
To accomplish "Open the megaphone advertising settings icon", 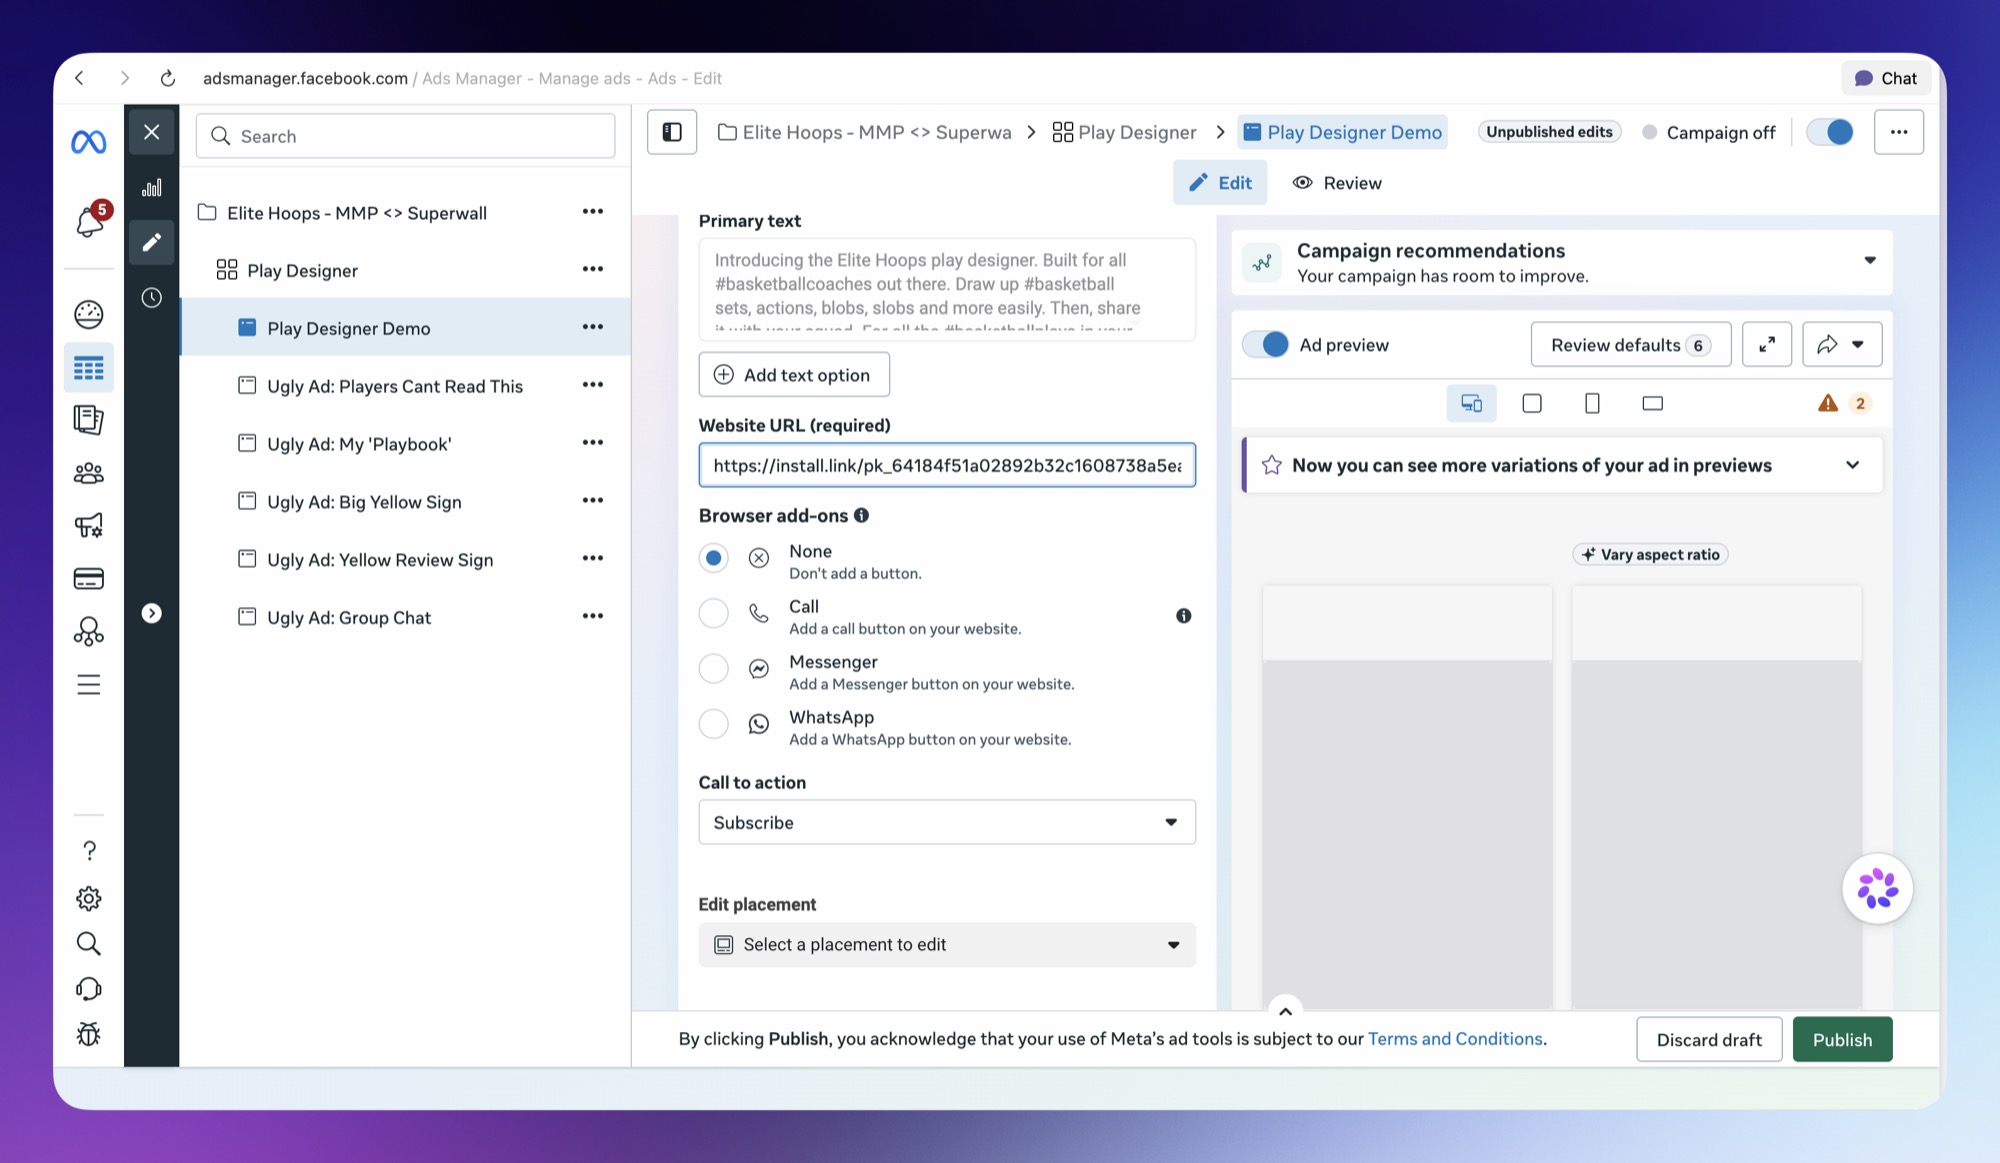I will (x=88, y=525).
